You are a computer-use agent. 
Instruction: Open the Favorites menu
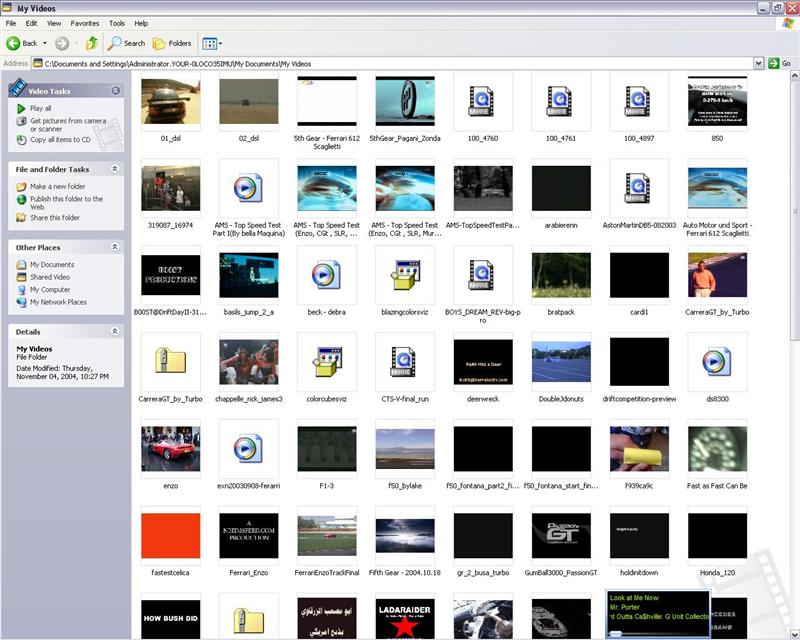(85, 23)
